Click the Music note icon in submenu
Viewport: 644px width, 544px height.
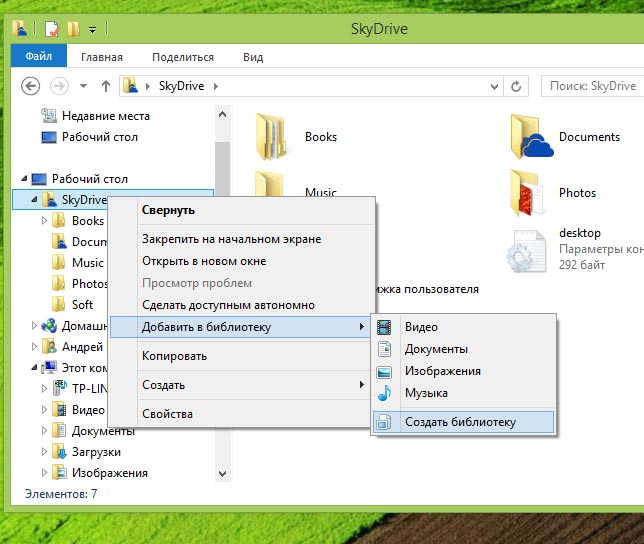[x=385, y=393]
